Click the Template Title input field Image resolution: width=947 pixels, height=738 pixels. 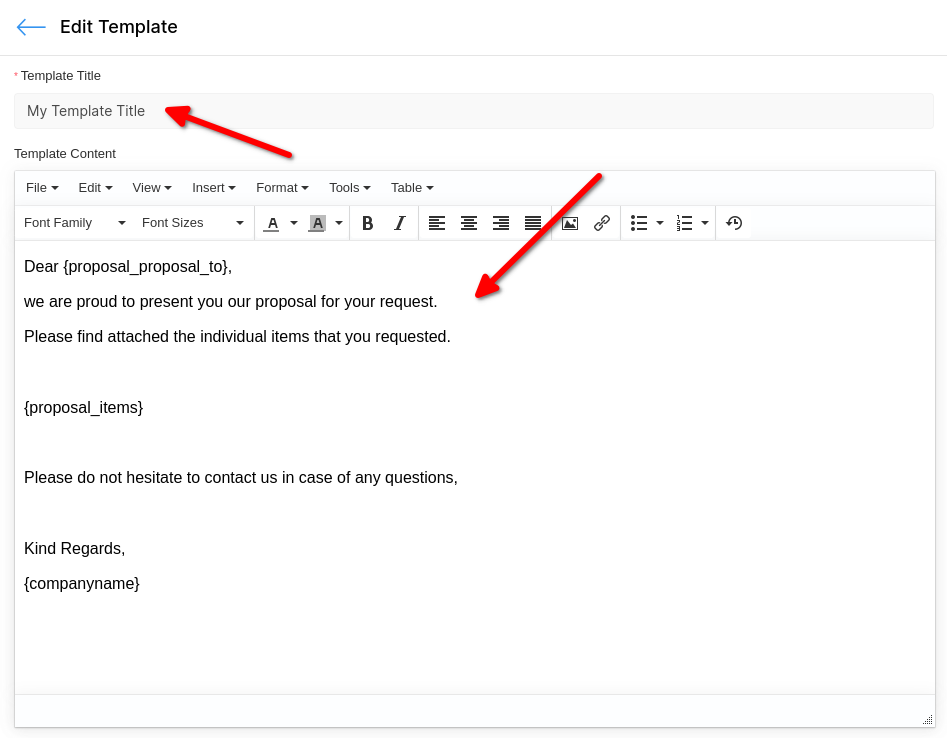[474, 111]
